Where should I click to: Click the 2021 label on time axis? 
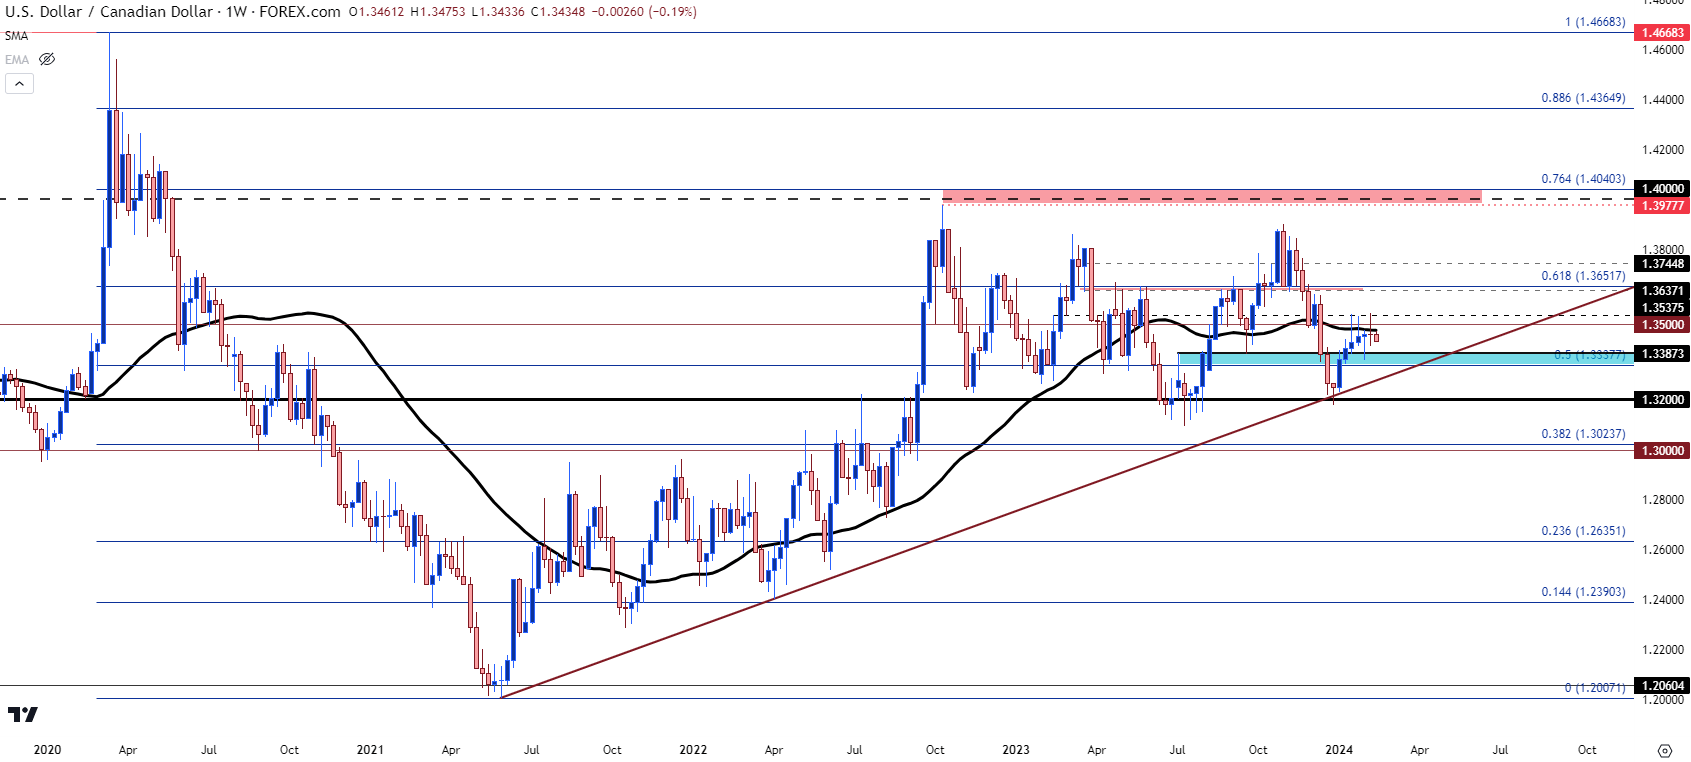click(370, 750)
